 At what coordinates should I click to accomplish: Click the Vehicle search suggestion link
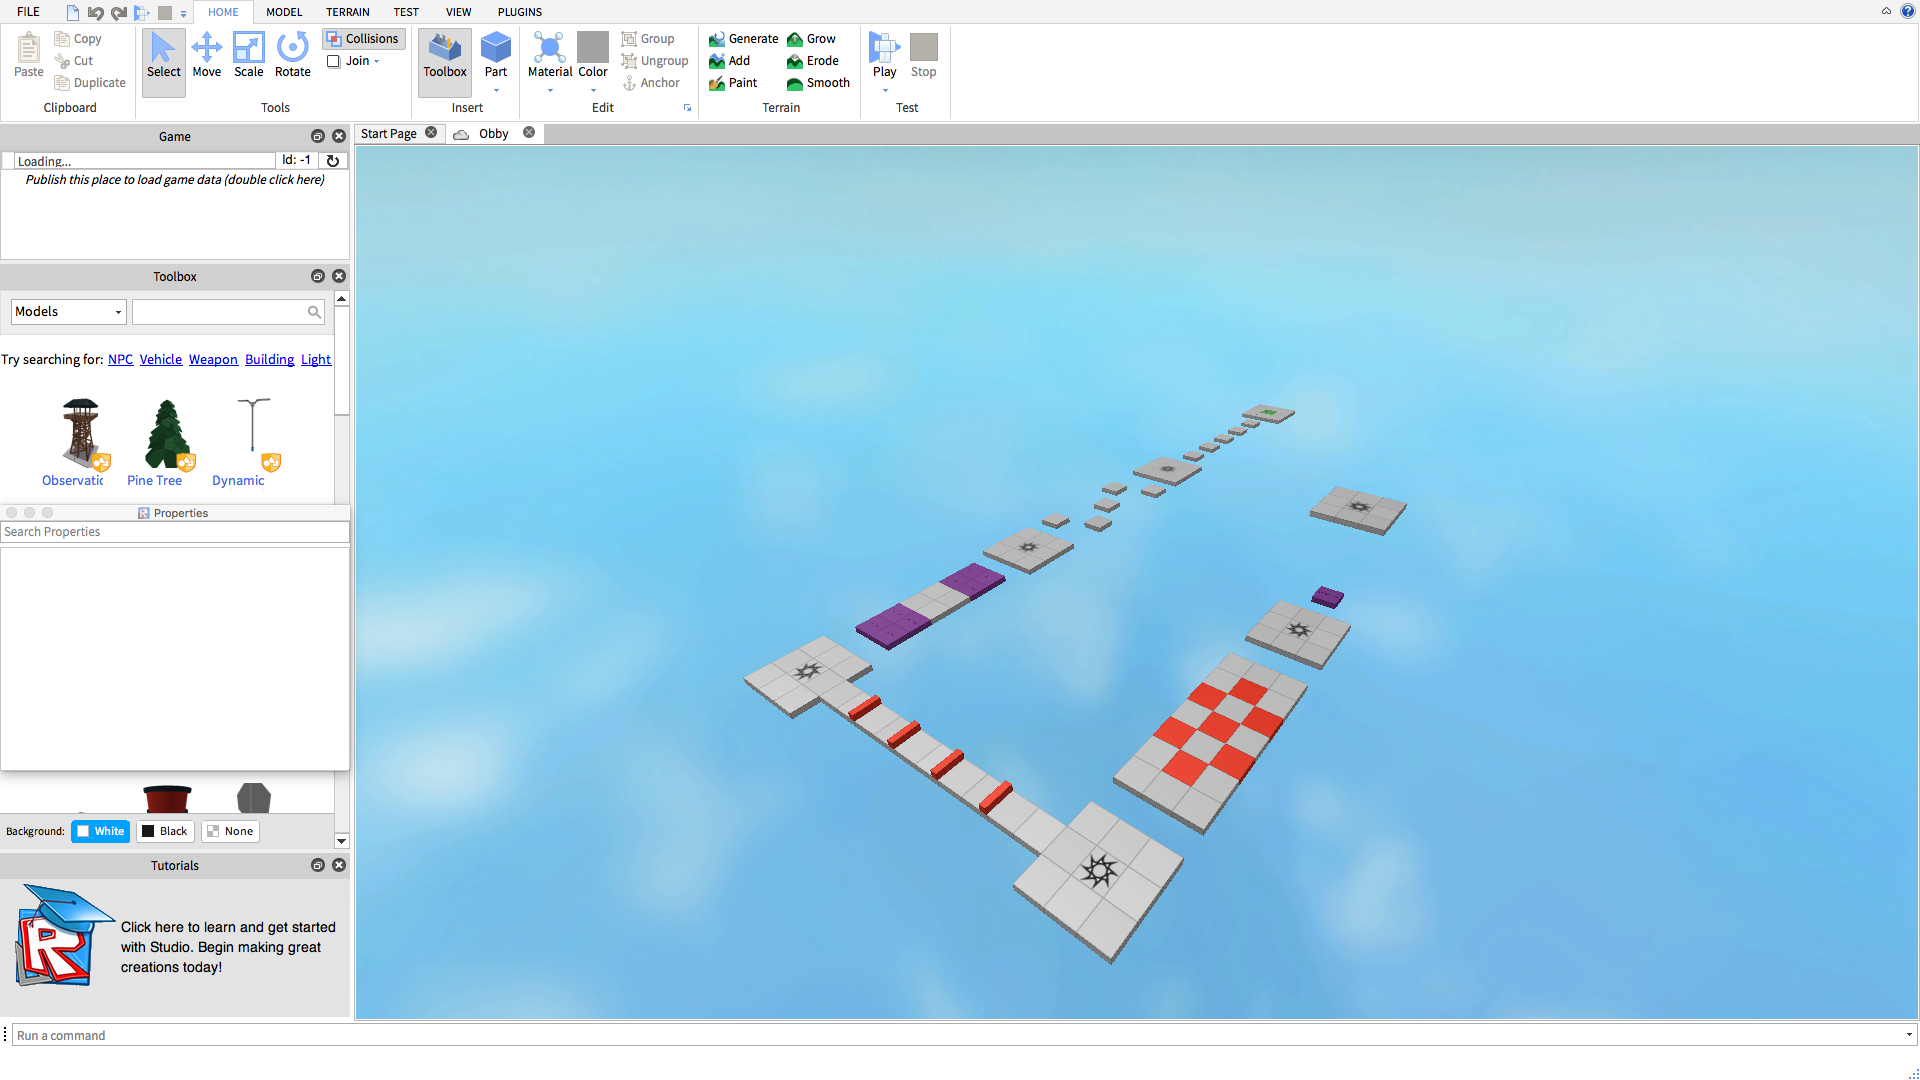click(160, 360)
